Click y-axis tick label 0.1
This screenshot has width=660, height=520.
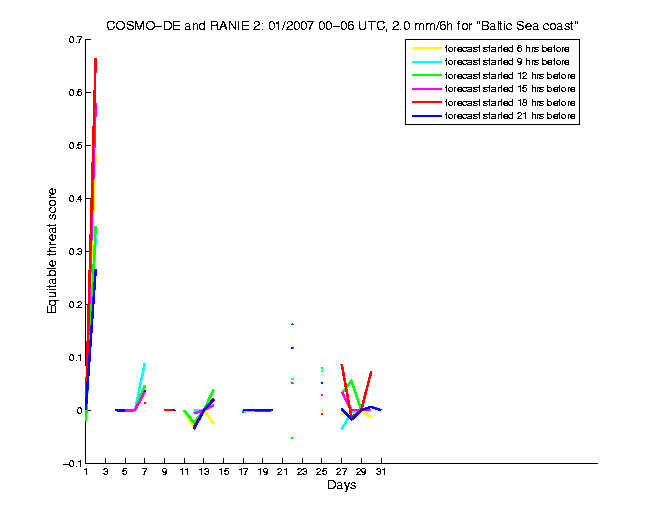75,358
